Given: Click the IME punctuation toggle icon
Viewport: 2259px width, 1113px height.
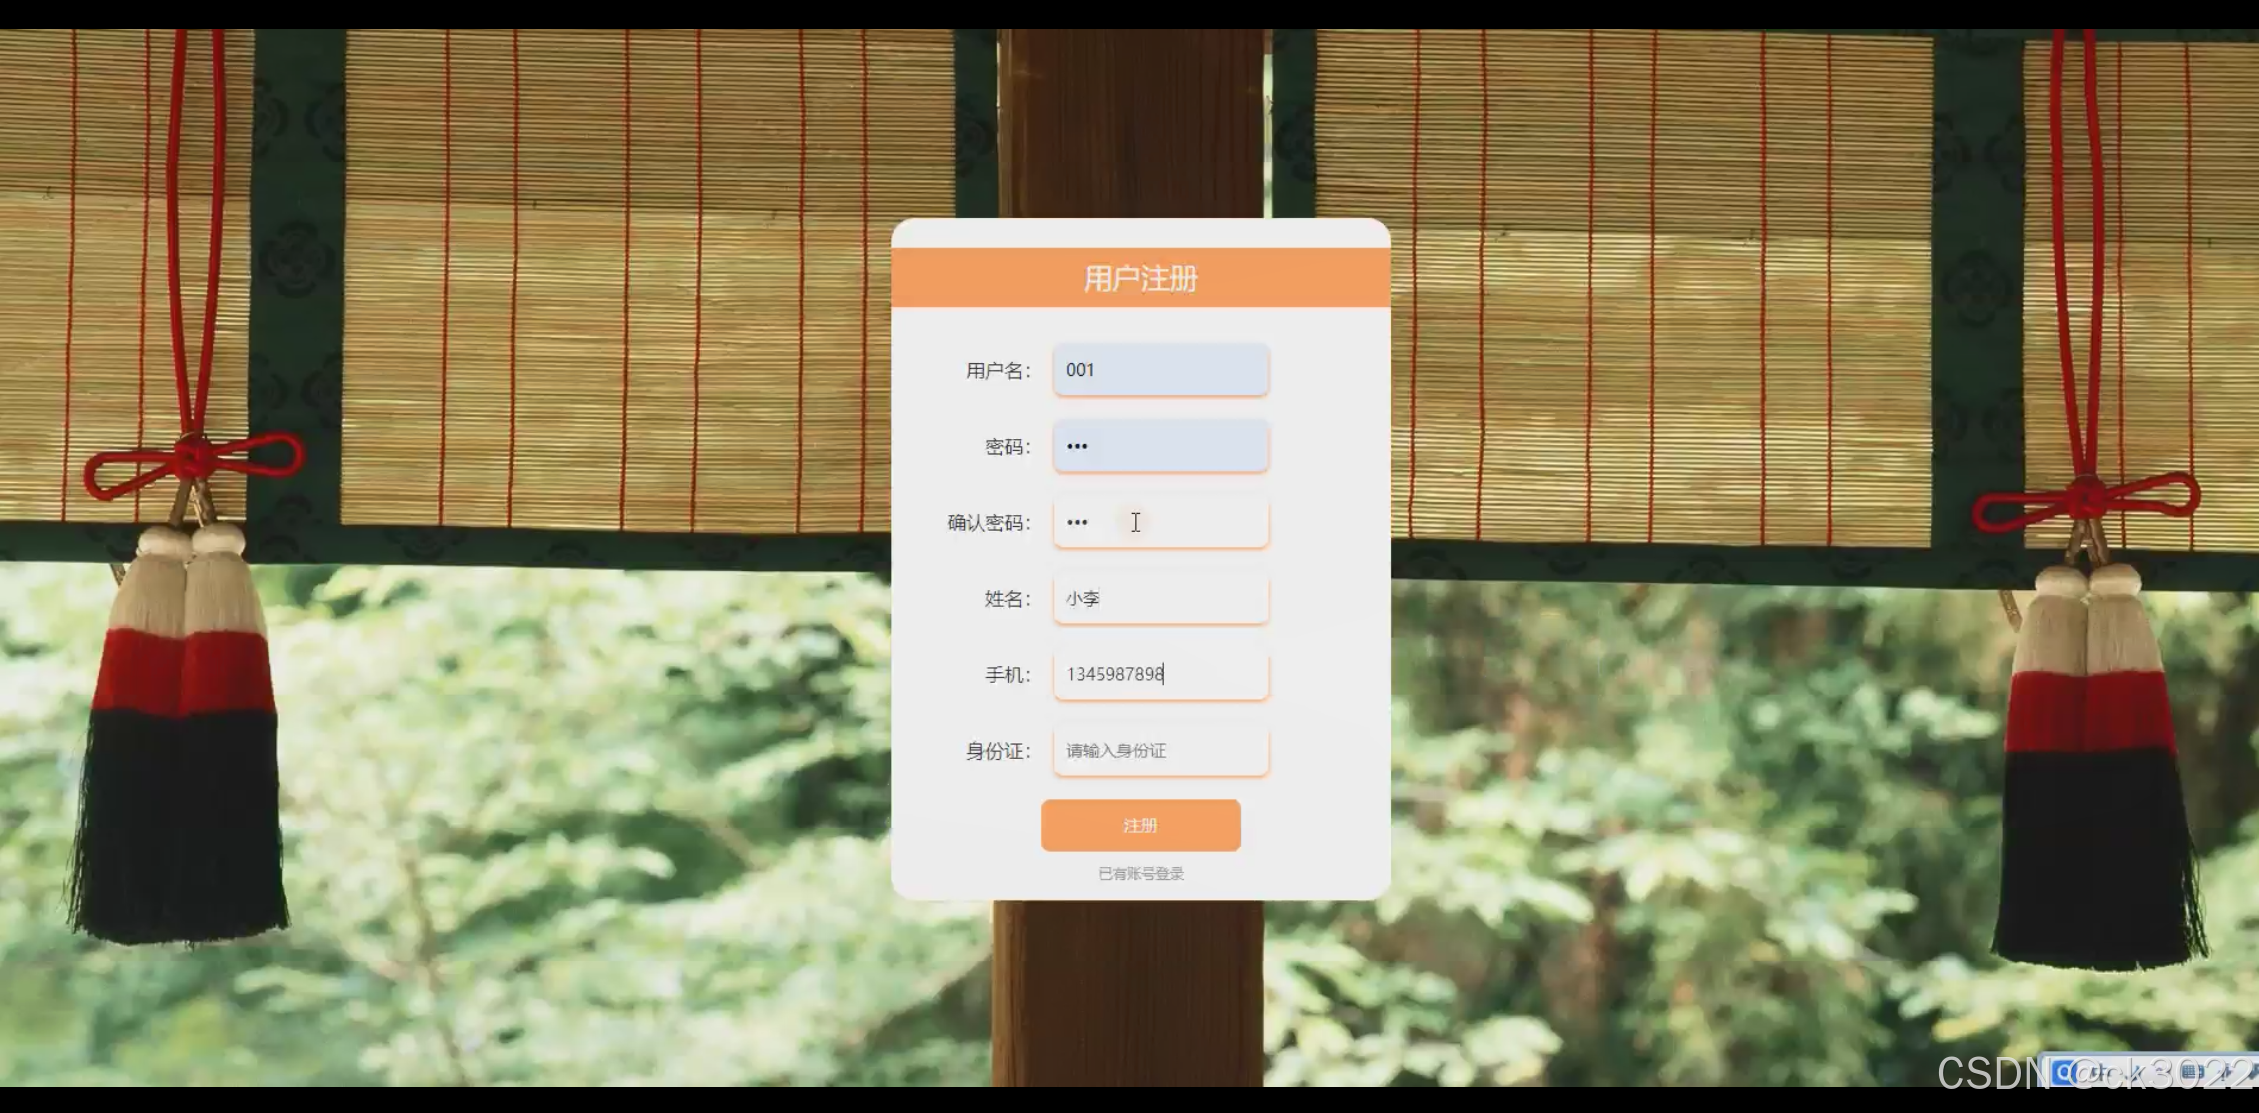Looking at the screenshot, I should coord(2160,1072).
